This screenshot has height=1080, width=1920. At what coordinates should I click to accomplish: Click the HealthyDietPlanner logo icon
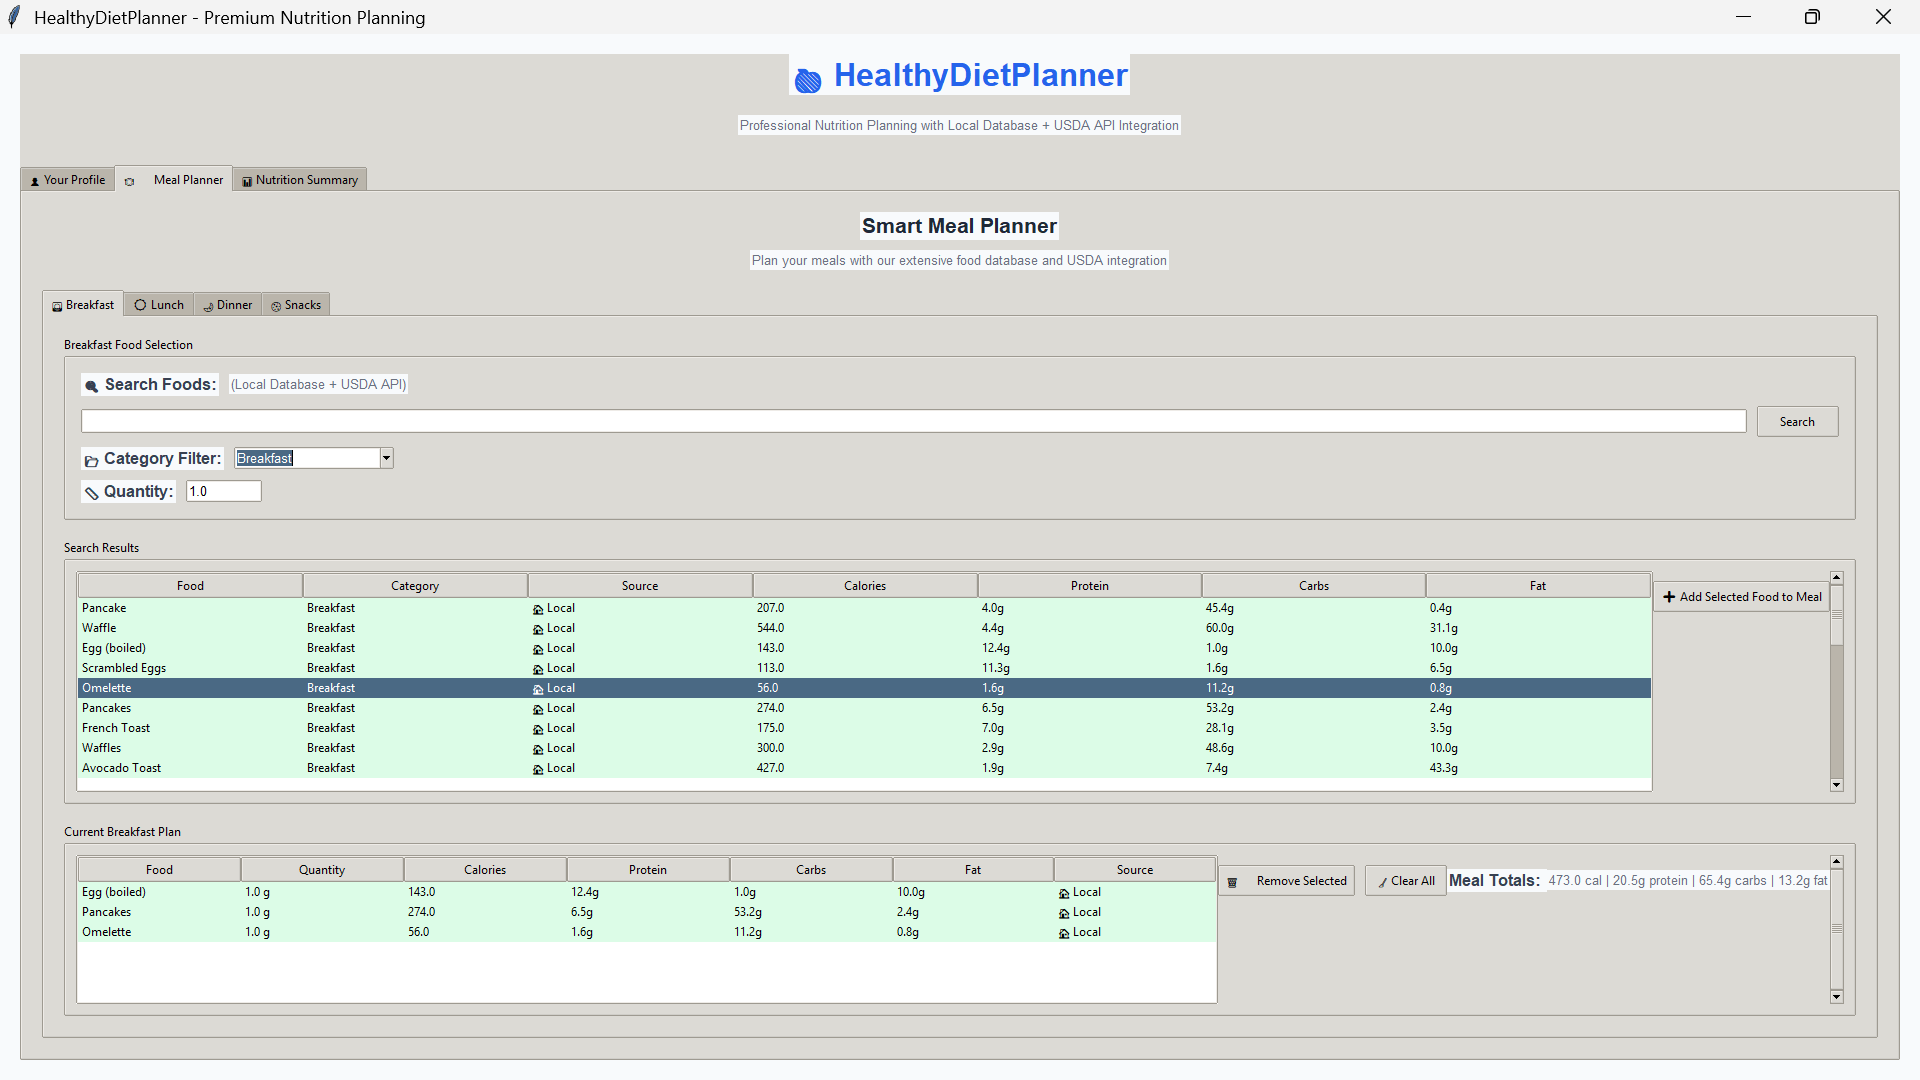pos(808,80)
